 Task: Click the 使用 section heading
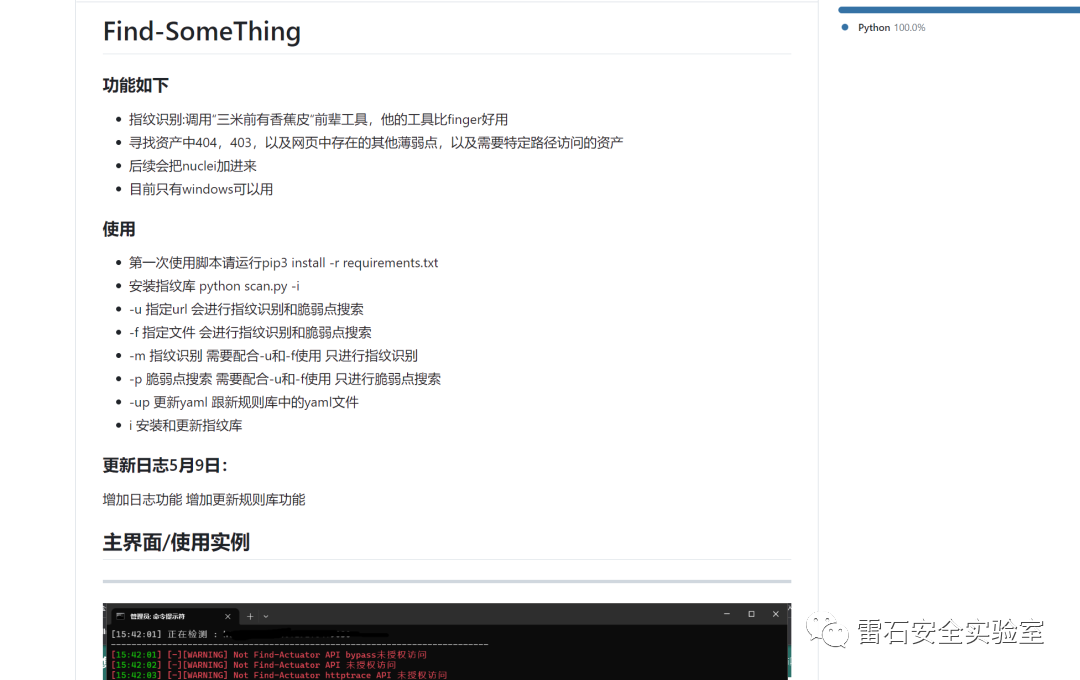[x=119, y=229]
